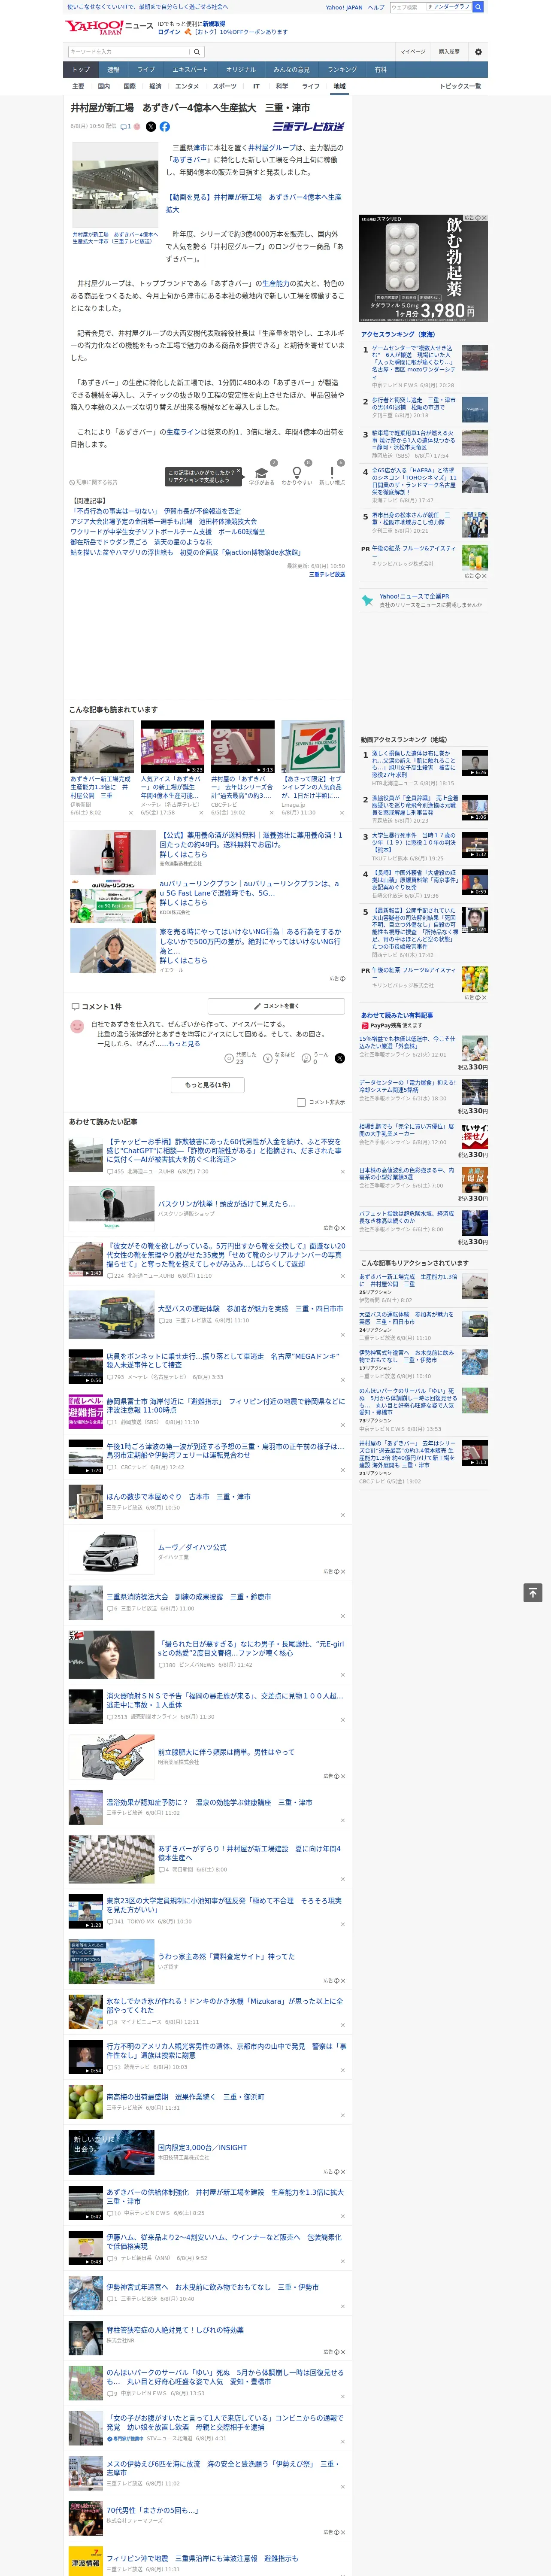Click in the keyword search field

click(x=129, y=51)
